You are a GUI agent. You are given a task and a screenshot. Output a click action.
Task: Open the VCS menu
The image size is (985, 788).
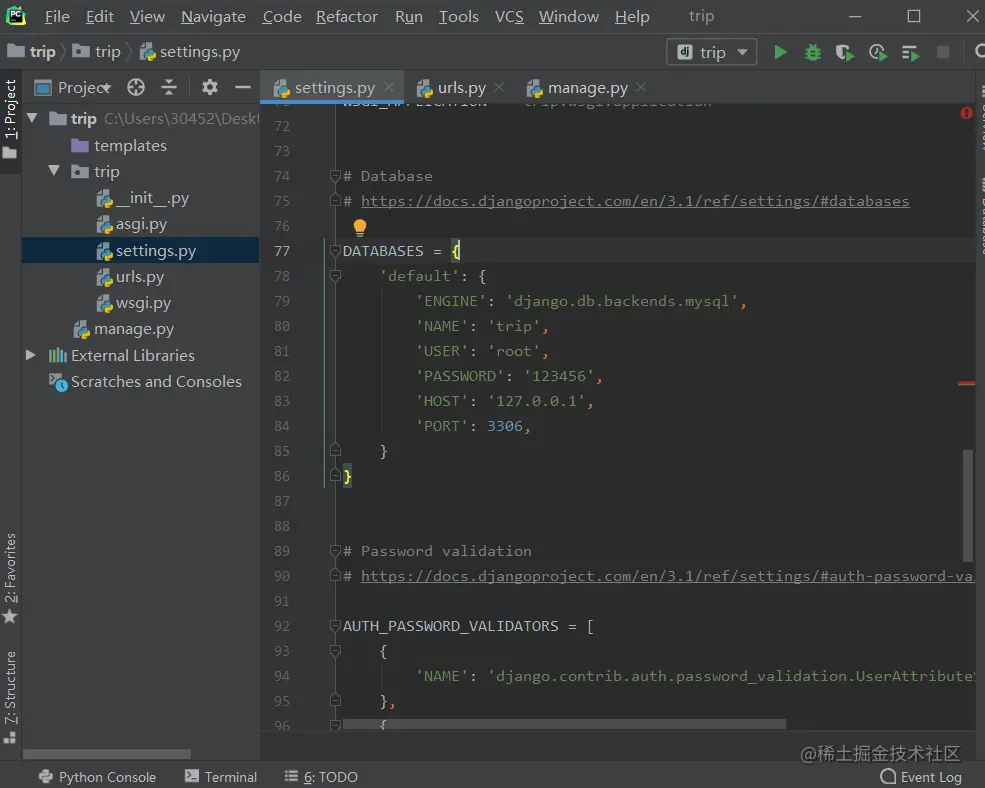[x=509, y=16]
